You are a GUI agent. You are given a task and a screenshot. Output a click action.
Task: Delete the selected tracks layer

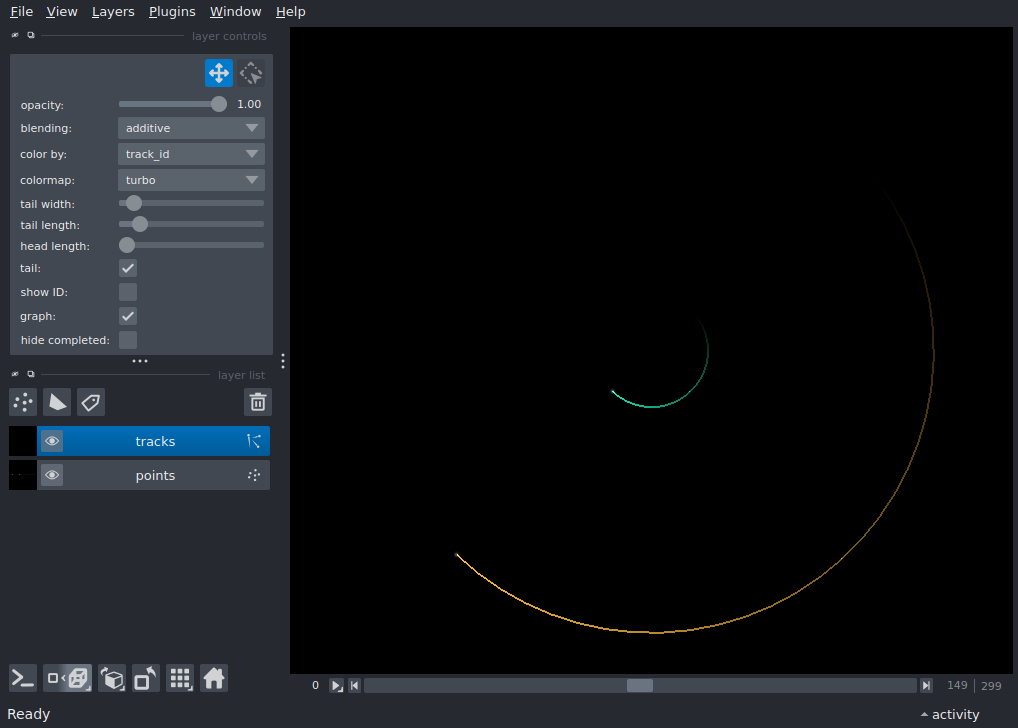pos(257,402)
